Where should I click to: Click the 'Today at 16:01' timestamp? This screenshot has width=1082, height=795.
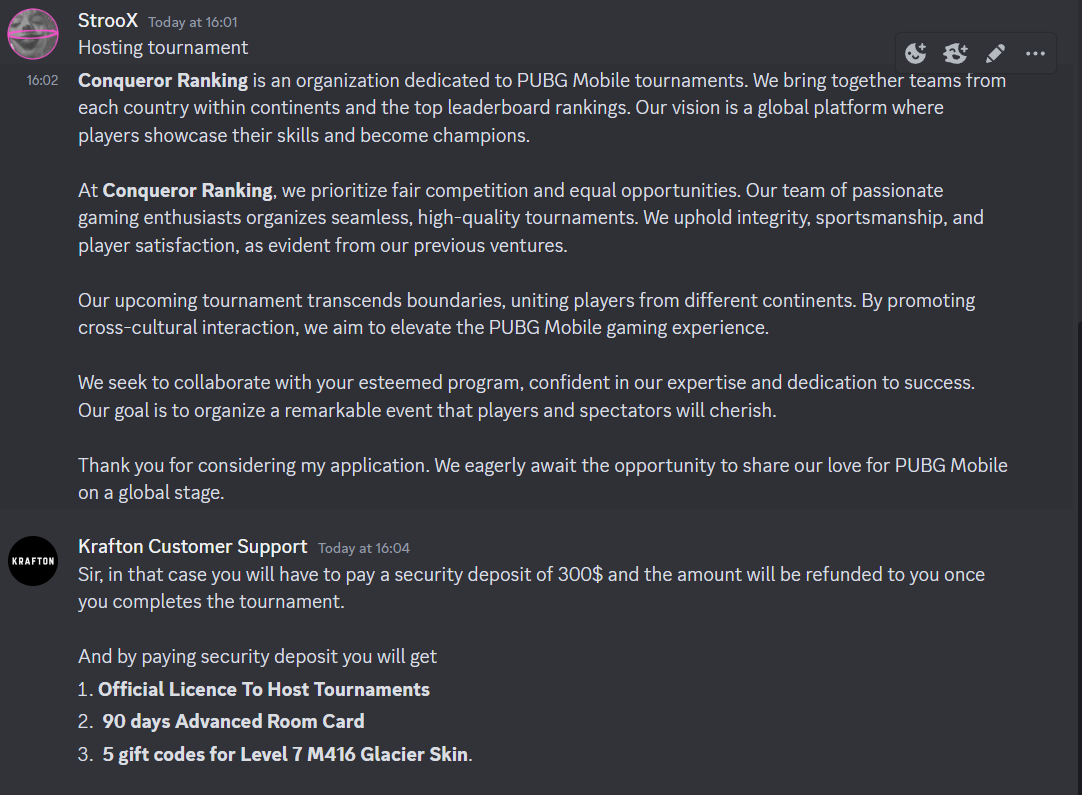(x=193, y=22)
